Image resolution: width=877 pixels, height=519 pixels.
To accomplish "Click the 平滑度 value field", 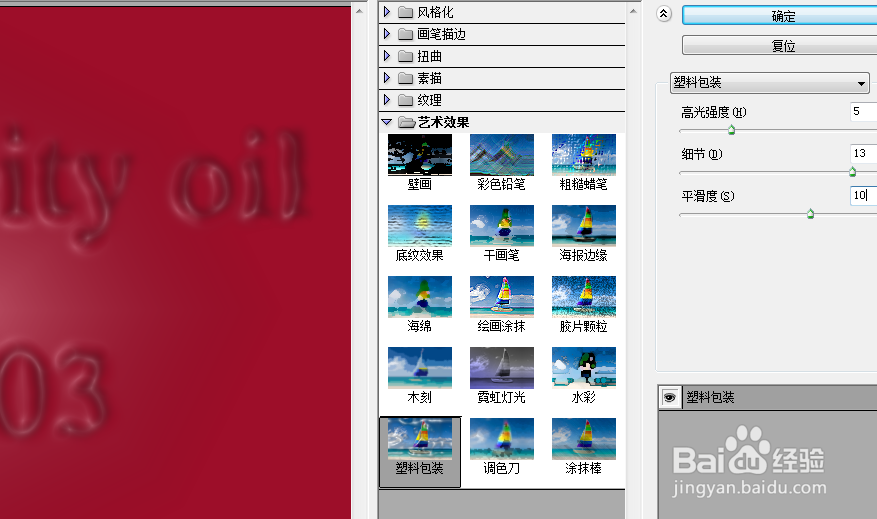I will click(863, 195).
